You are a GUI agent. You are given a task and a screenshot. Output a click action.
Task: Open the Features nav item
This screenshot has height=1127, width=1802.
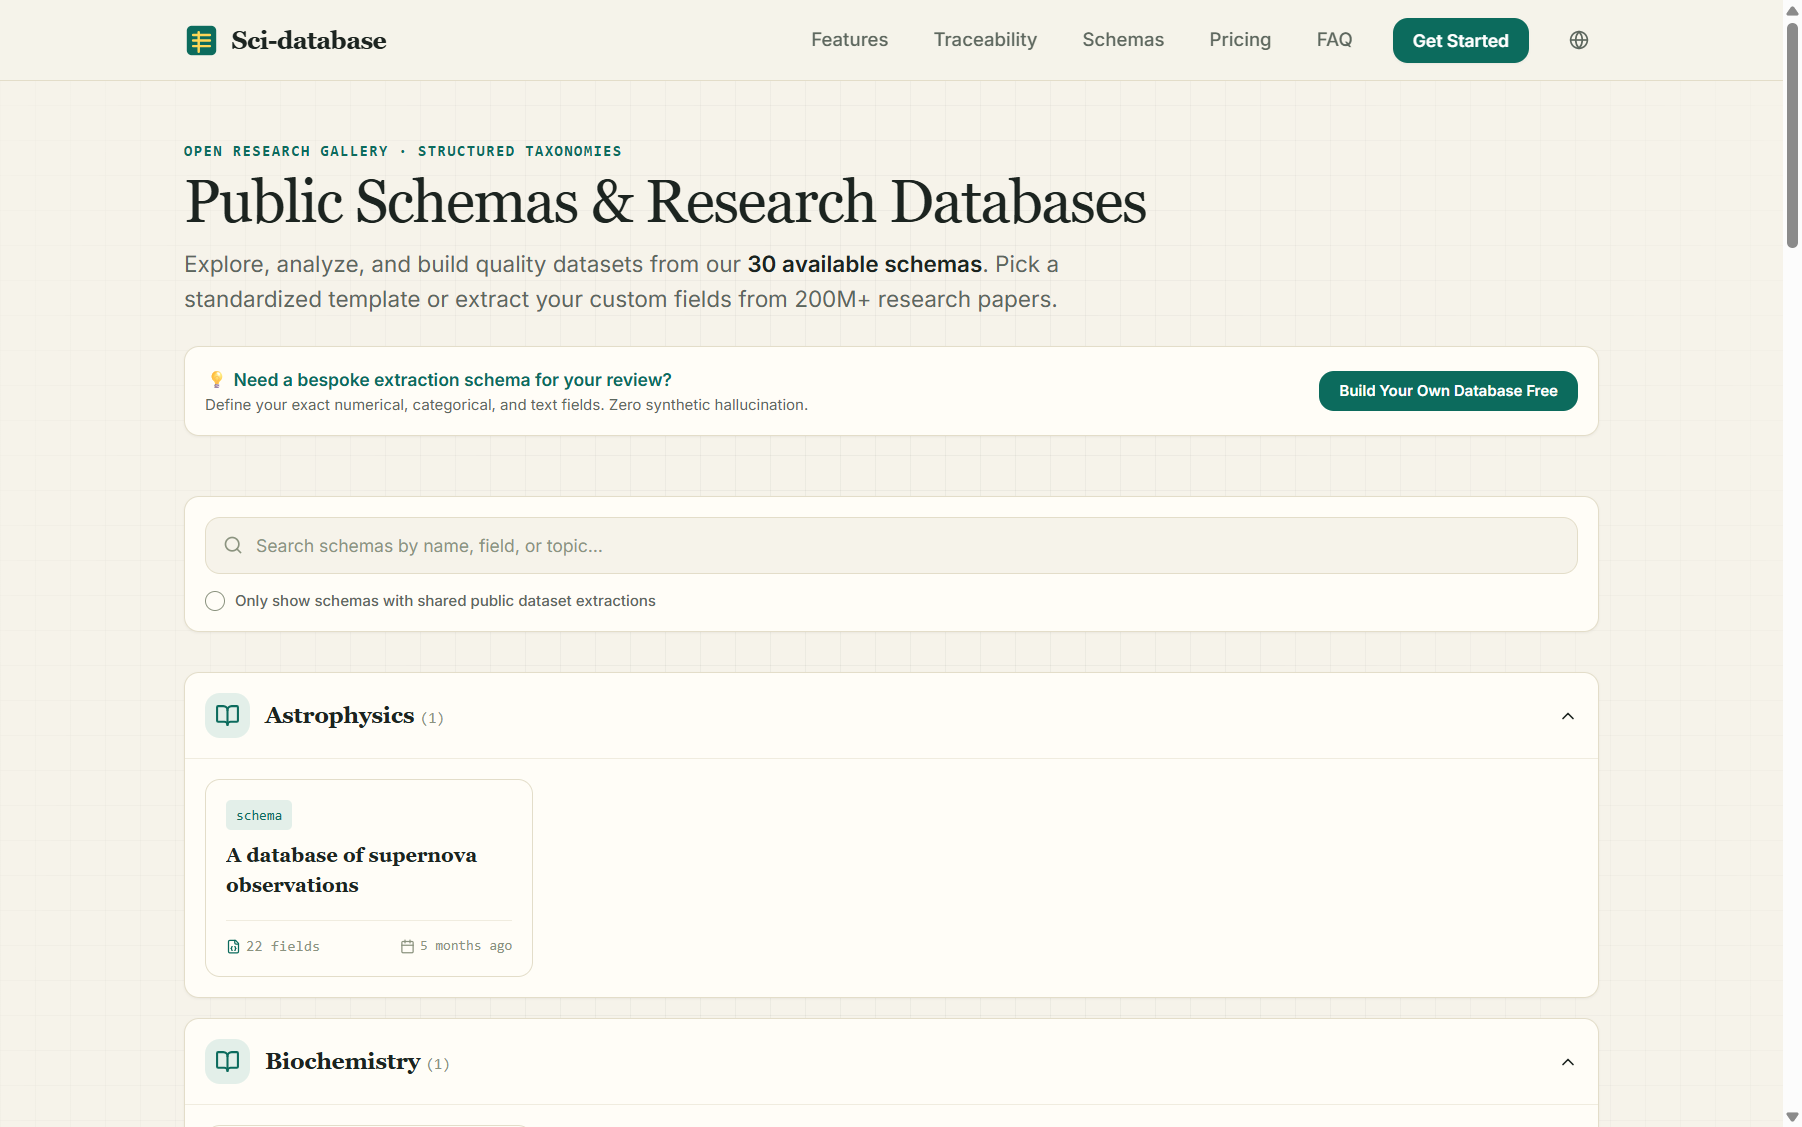849,40
